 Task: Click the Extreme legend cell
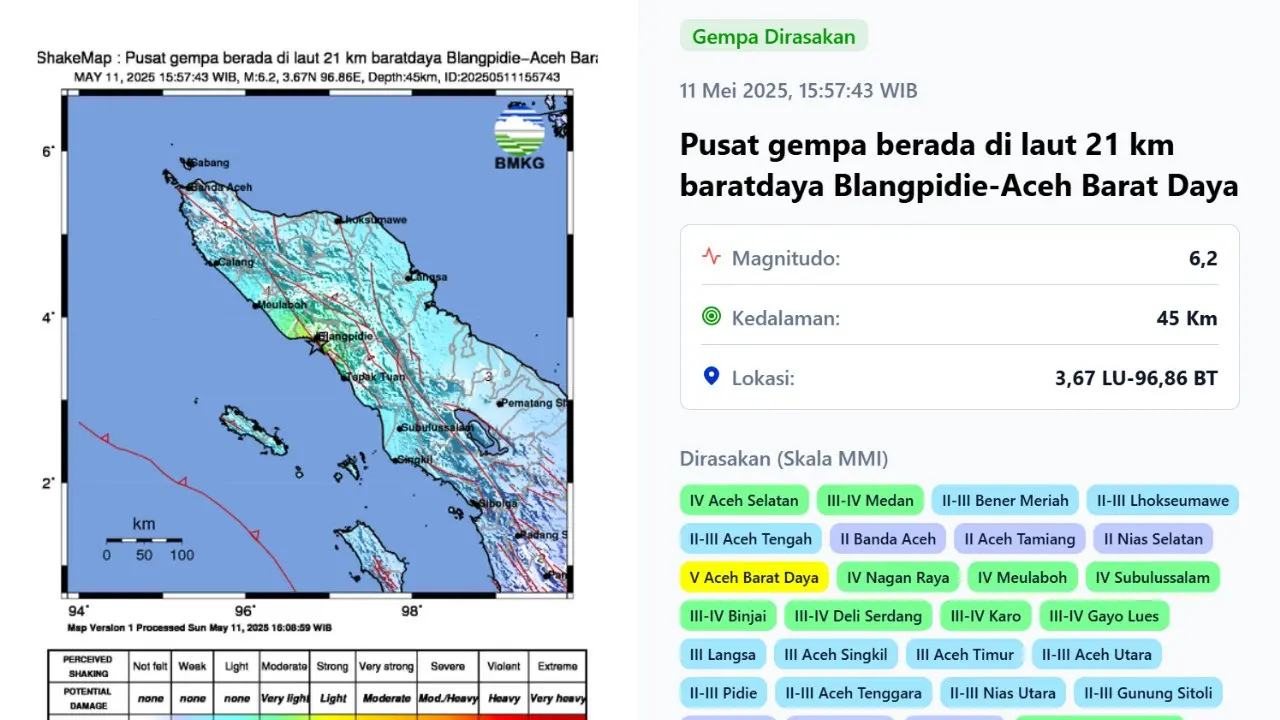tap(557, 666)
